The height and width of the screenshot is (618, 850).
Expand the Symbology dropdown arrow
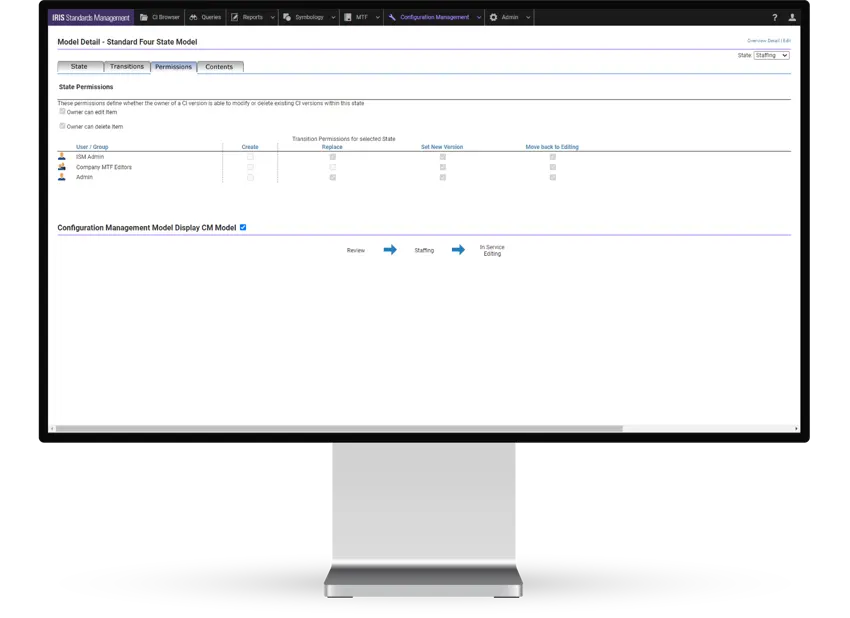coord(333,16)
